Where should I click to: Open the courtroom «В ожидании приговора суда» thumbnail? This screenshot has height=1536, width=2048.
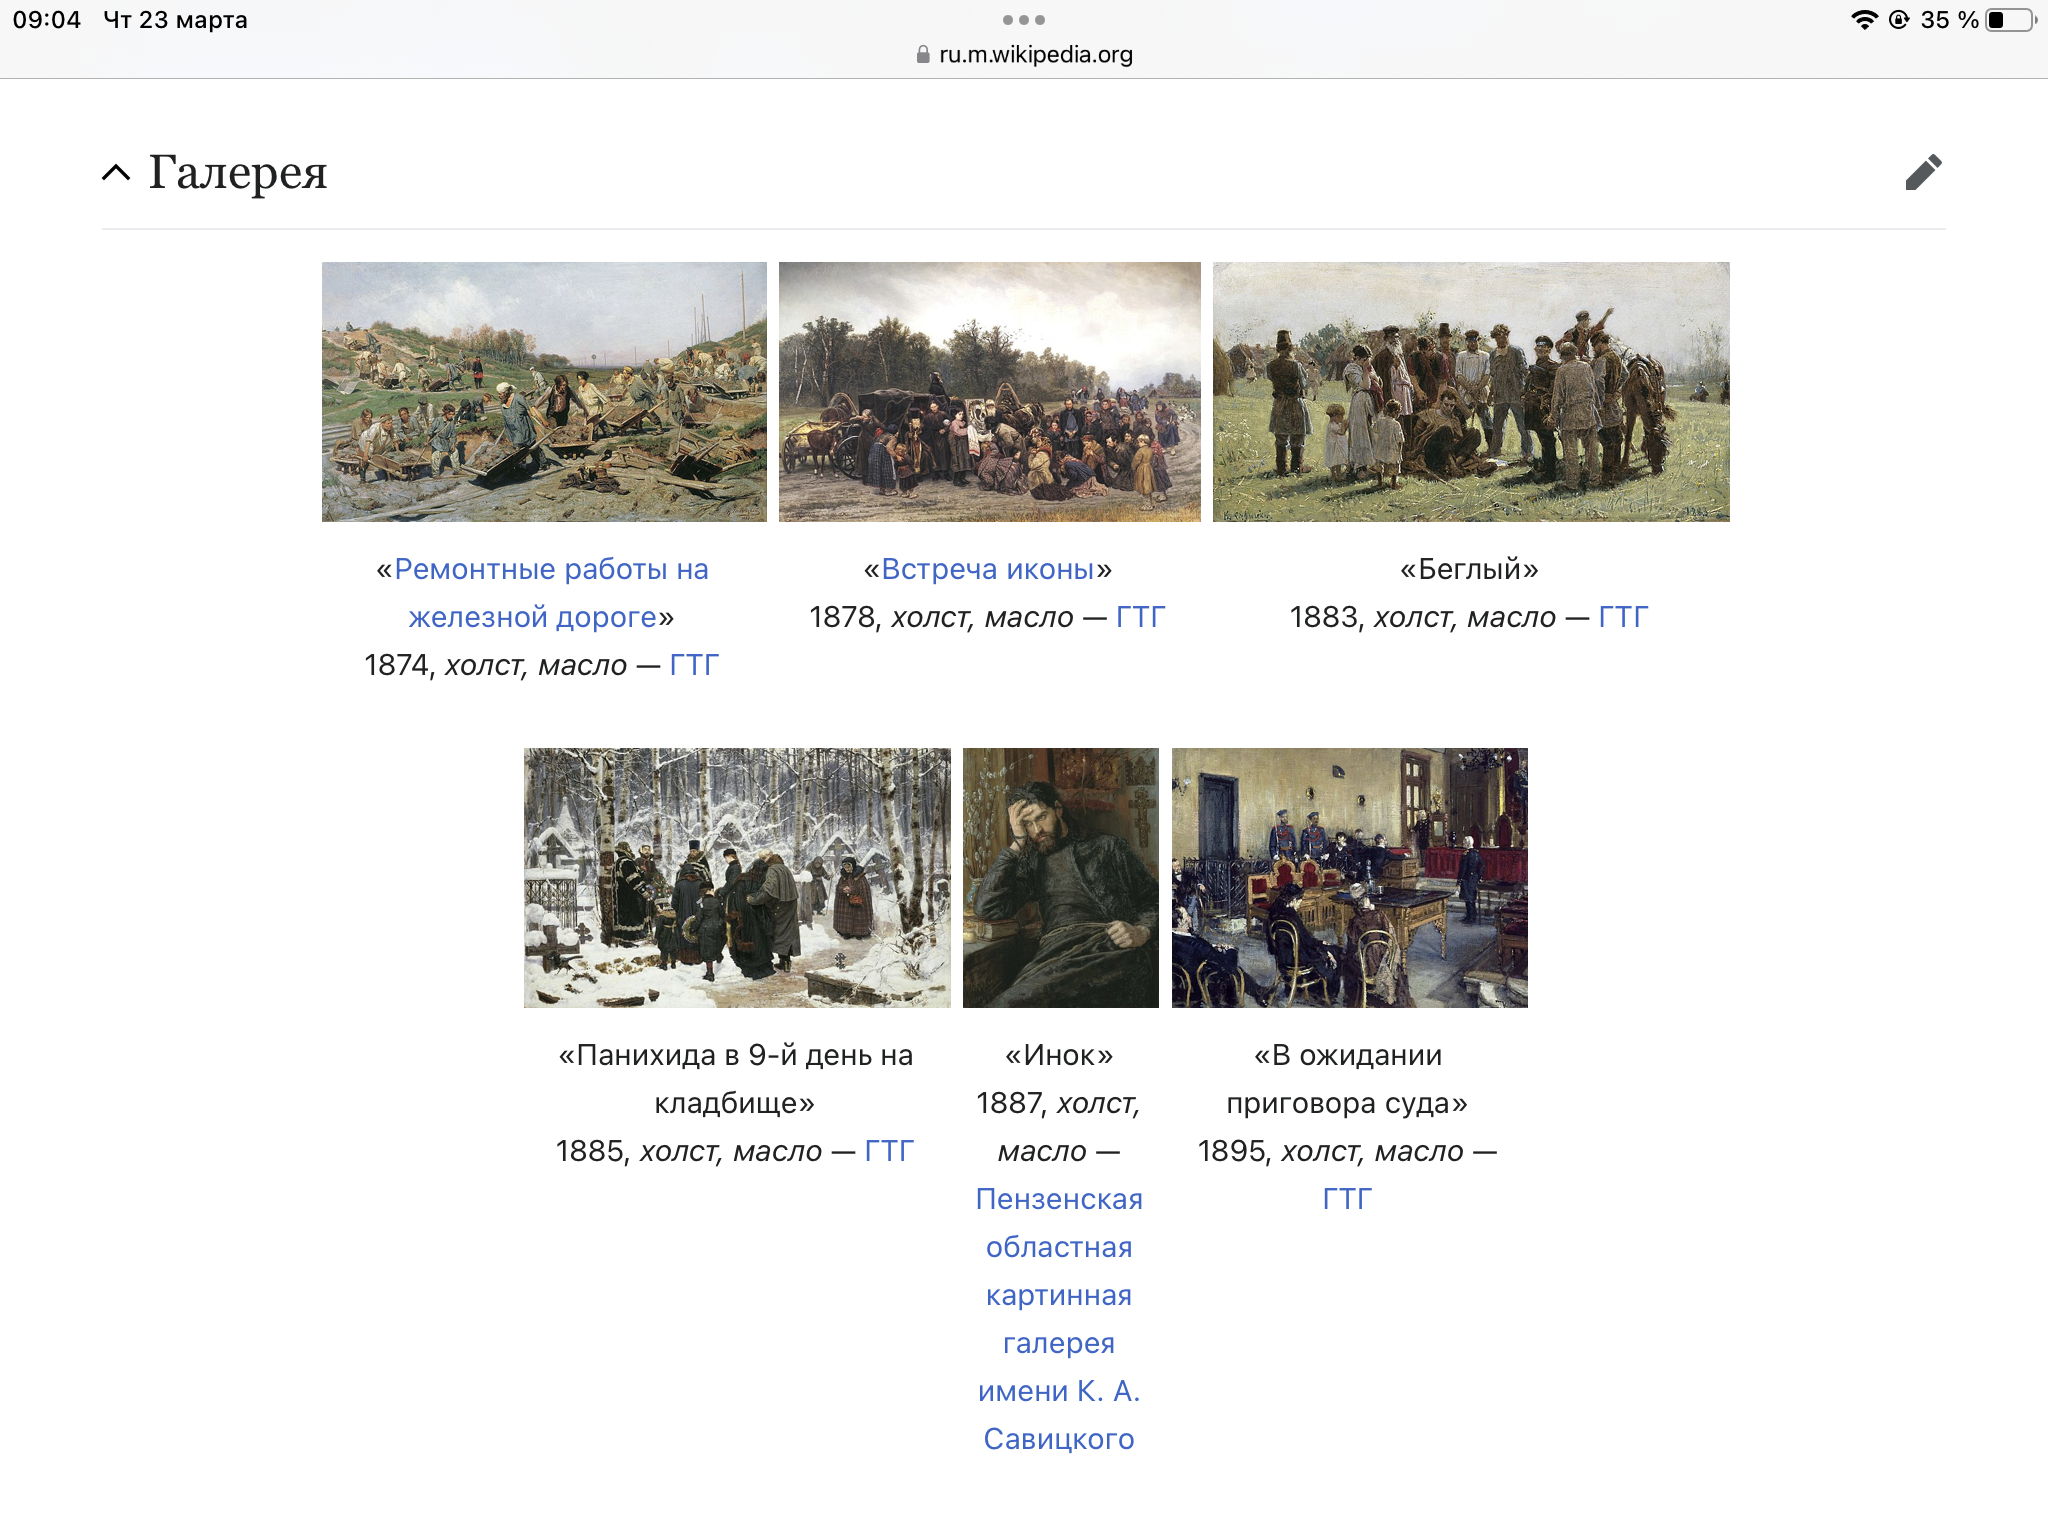click(x=1350, y=878)
